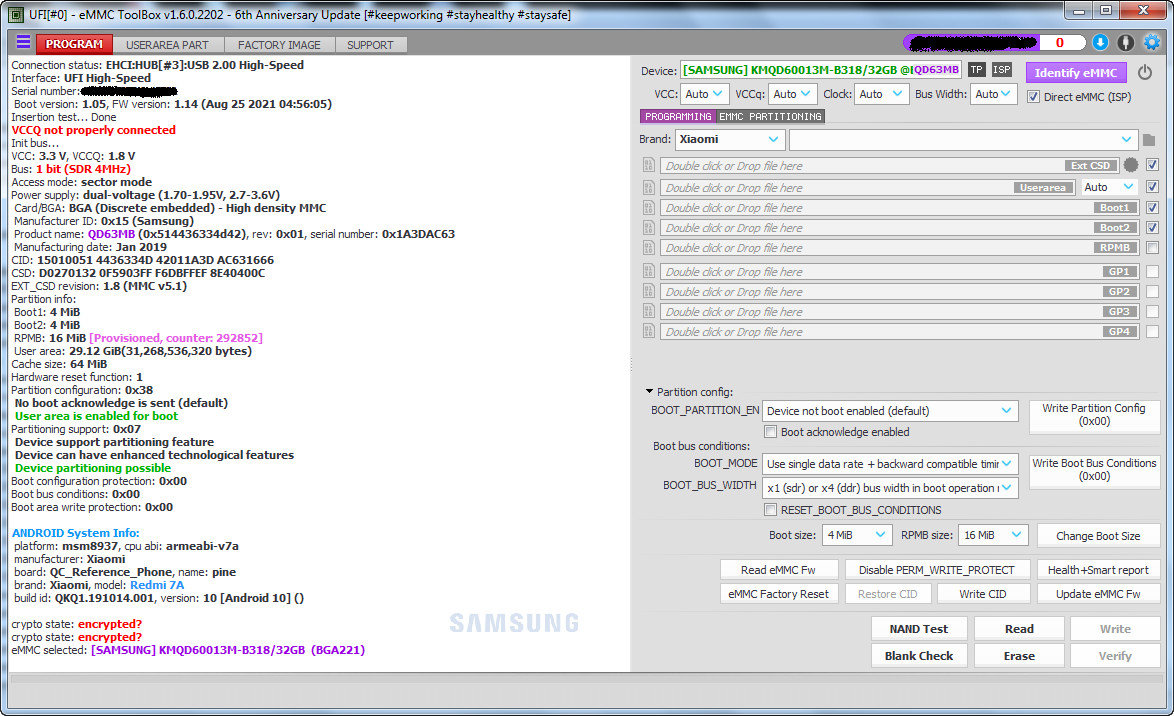
Task: Uncheck the Userarea row checkbox
Action: click(1152, 186)
